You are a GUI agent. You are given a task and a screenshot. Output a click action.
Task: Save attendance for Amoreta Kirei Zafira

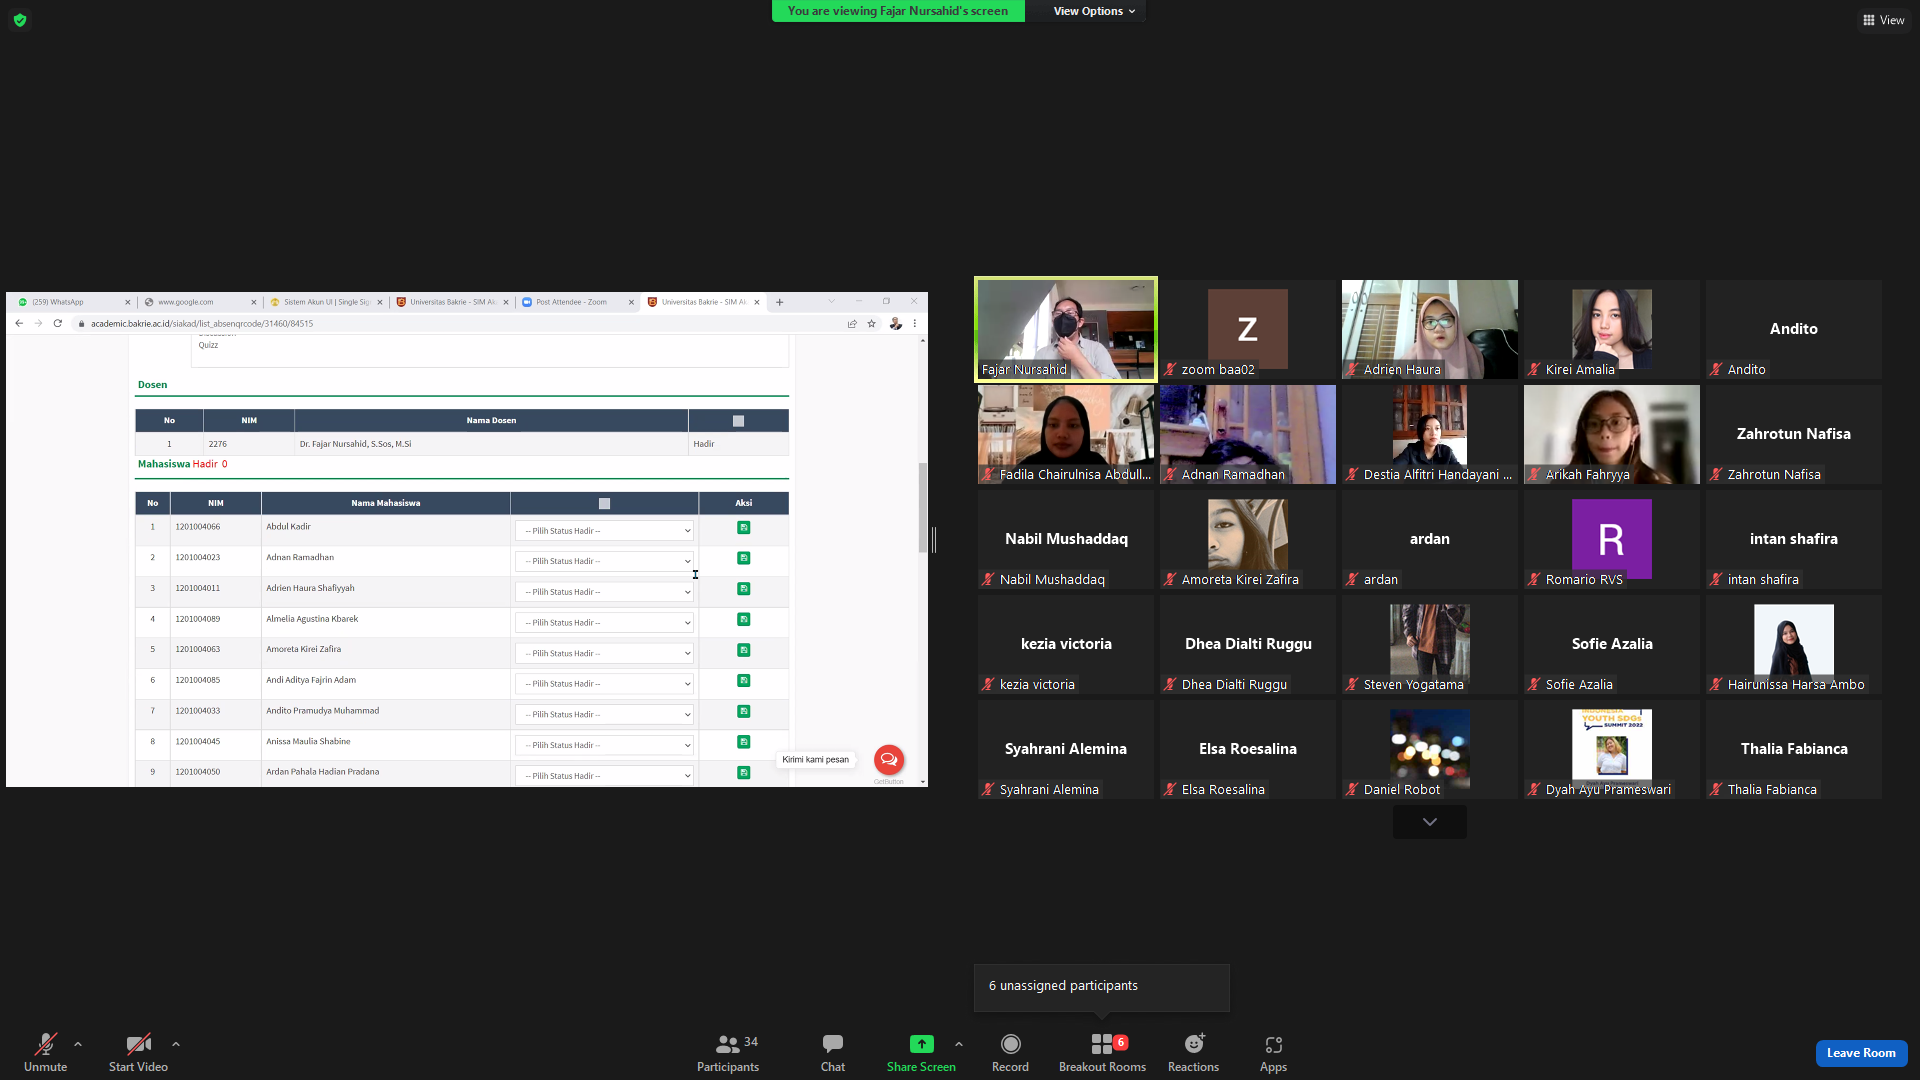(x=743, y=650)
